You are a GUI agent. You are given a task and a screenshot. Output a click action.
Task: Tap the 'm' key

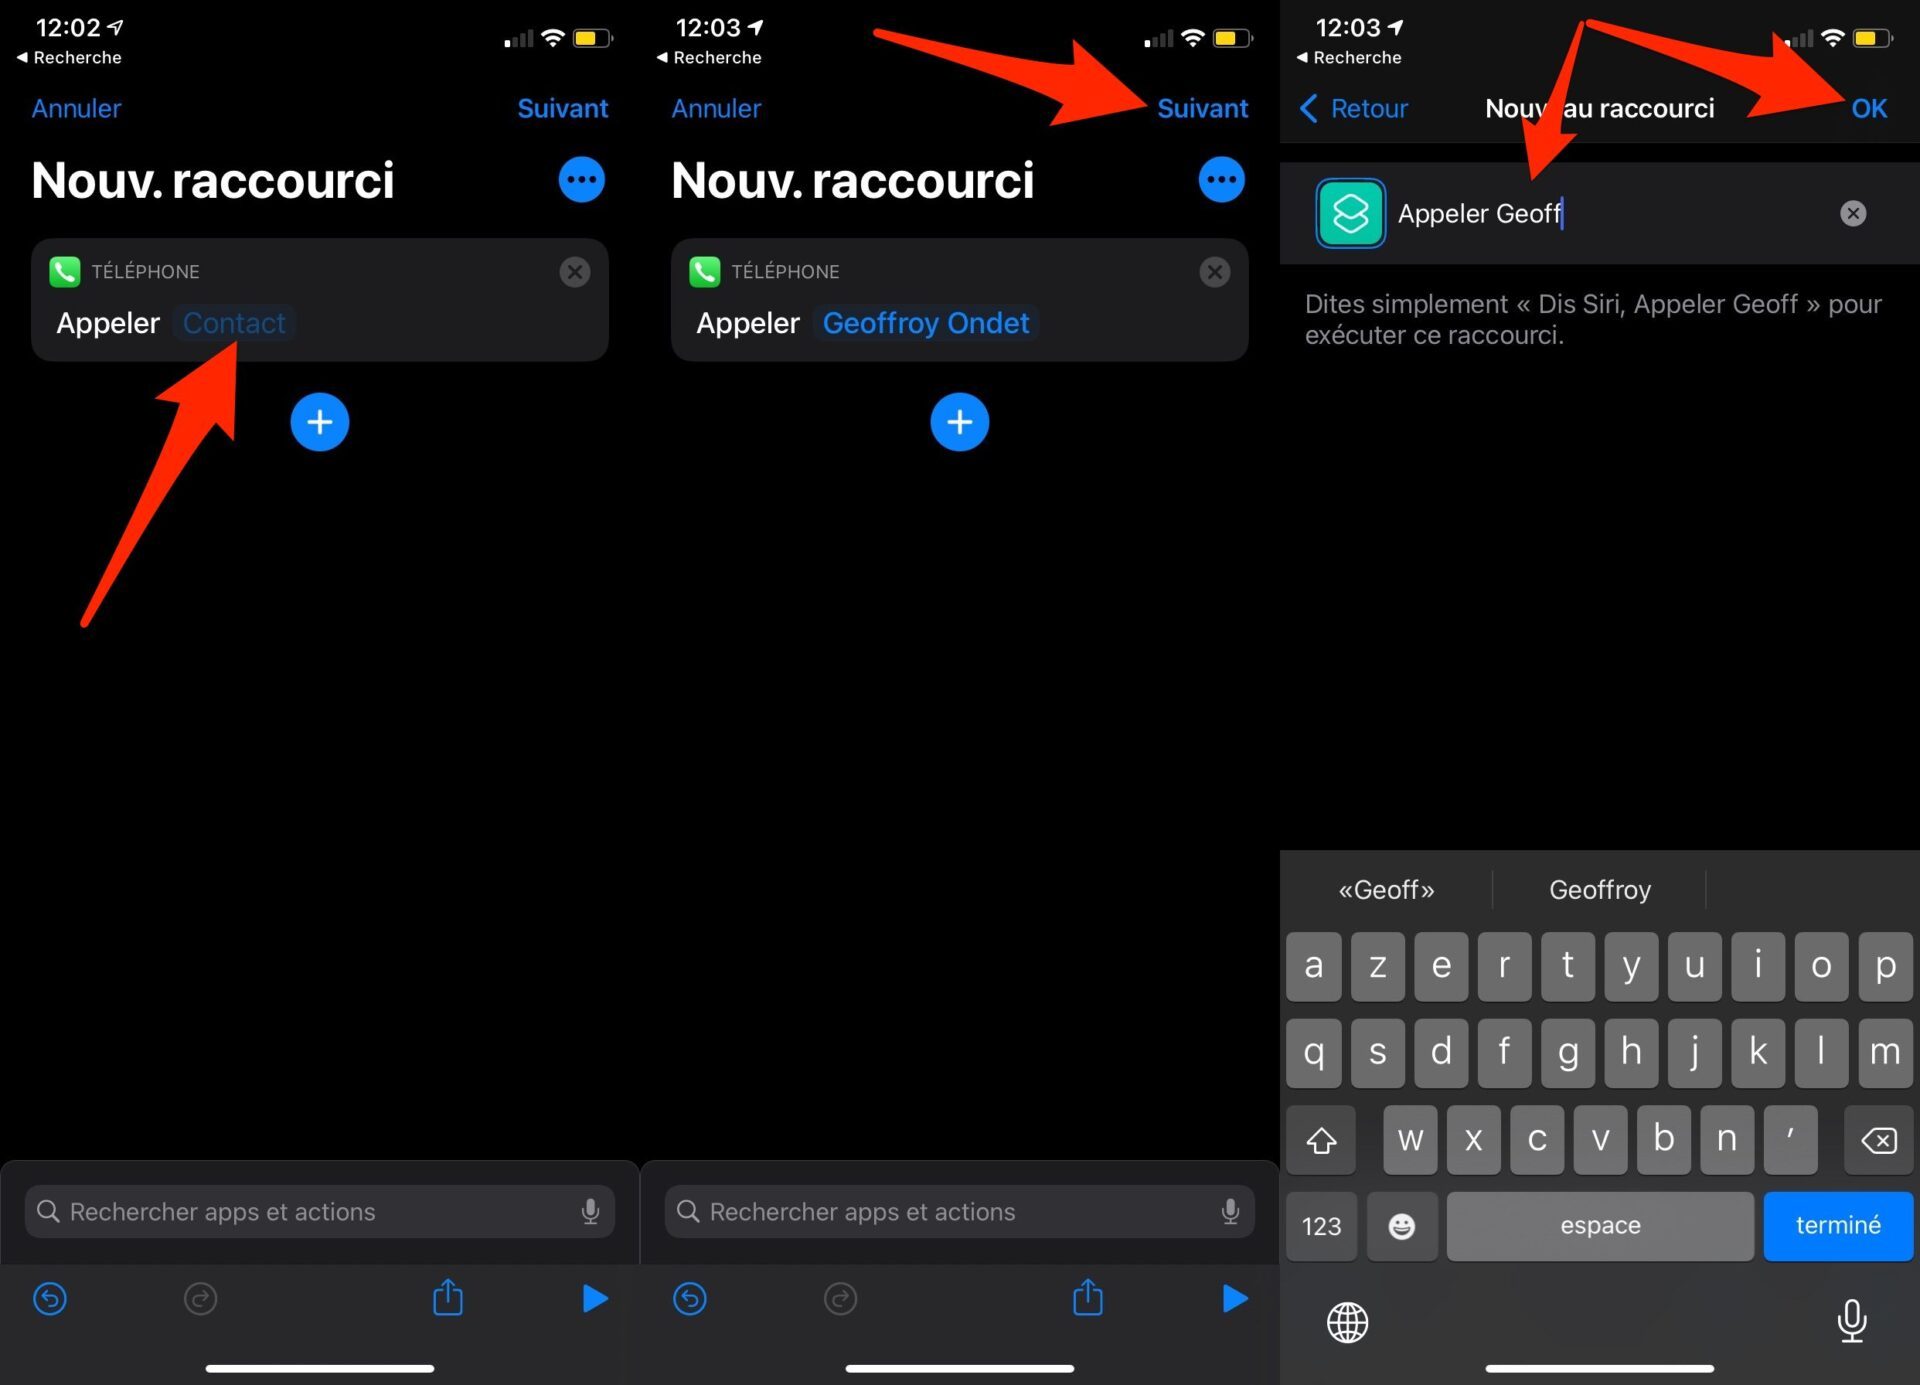pos(1885,1052)
